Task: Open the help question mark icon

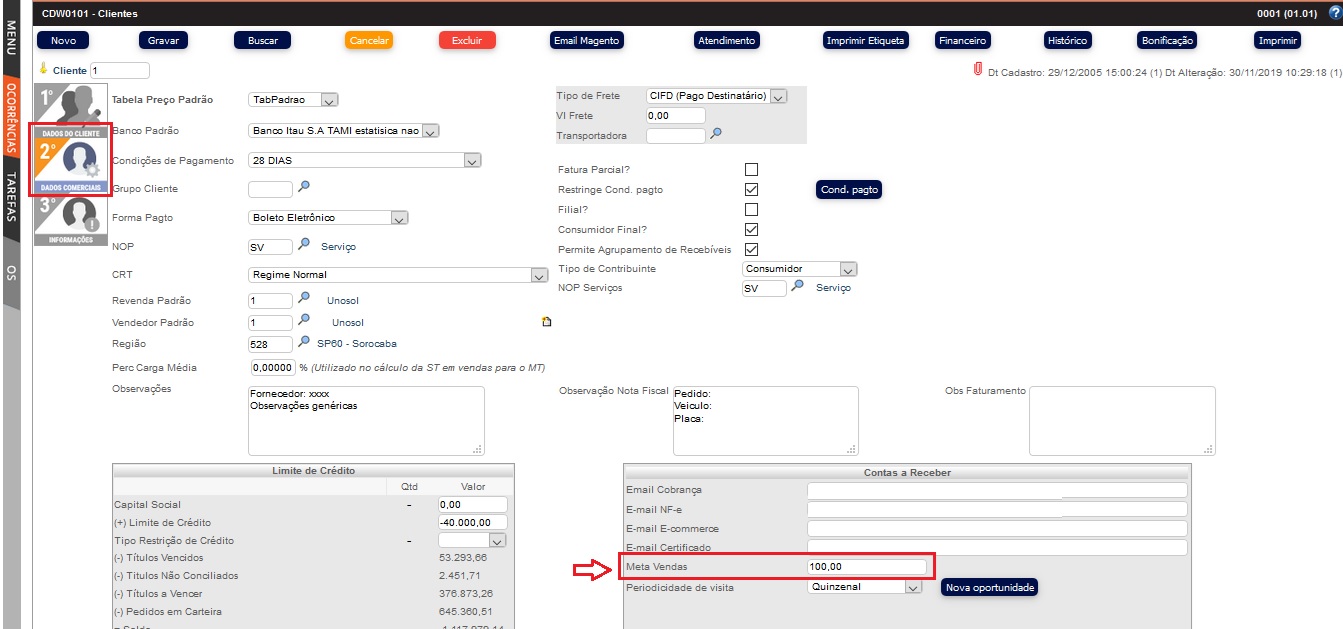Action: pyautogui.click(x=1333, y=14)
